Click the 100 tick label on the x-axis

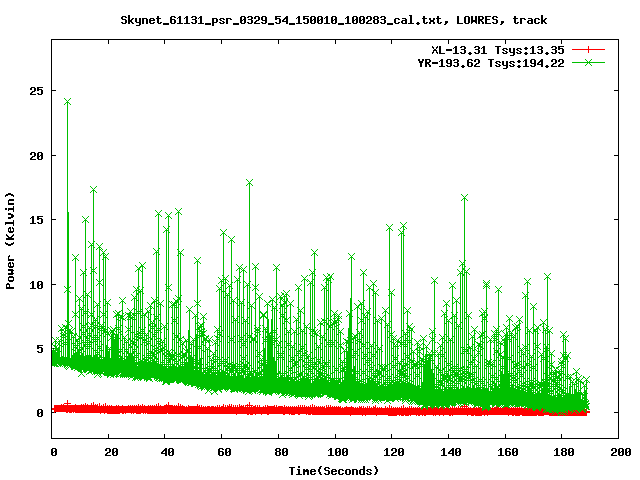click(336, 452)
